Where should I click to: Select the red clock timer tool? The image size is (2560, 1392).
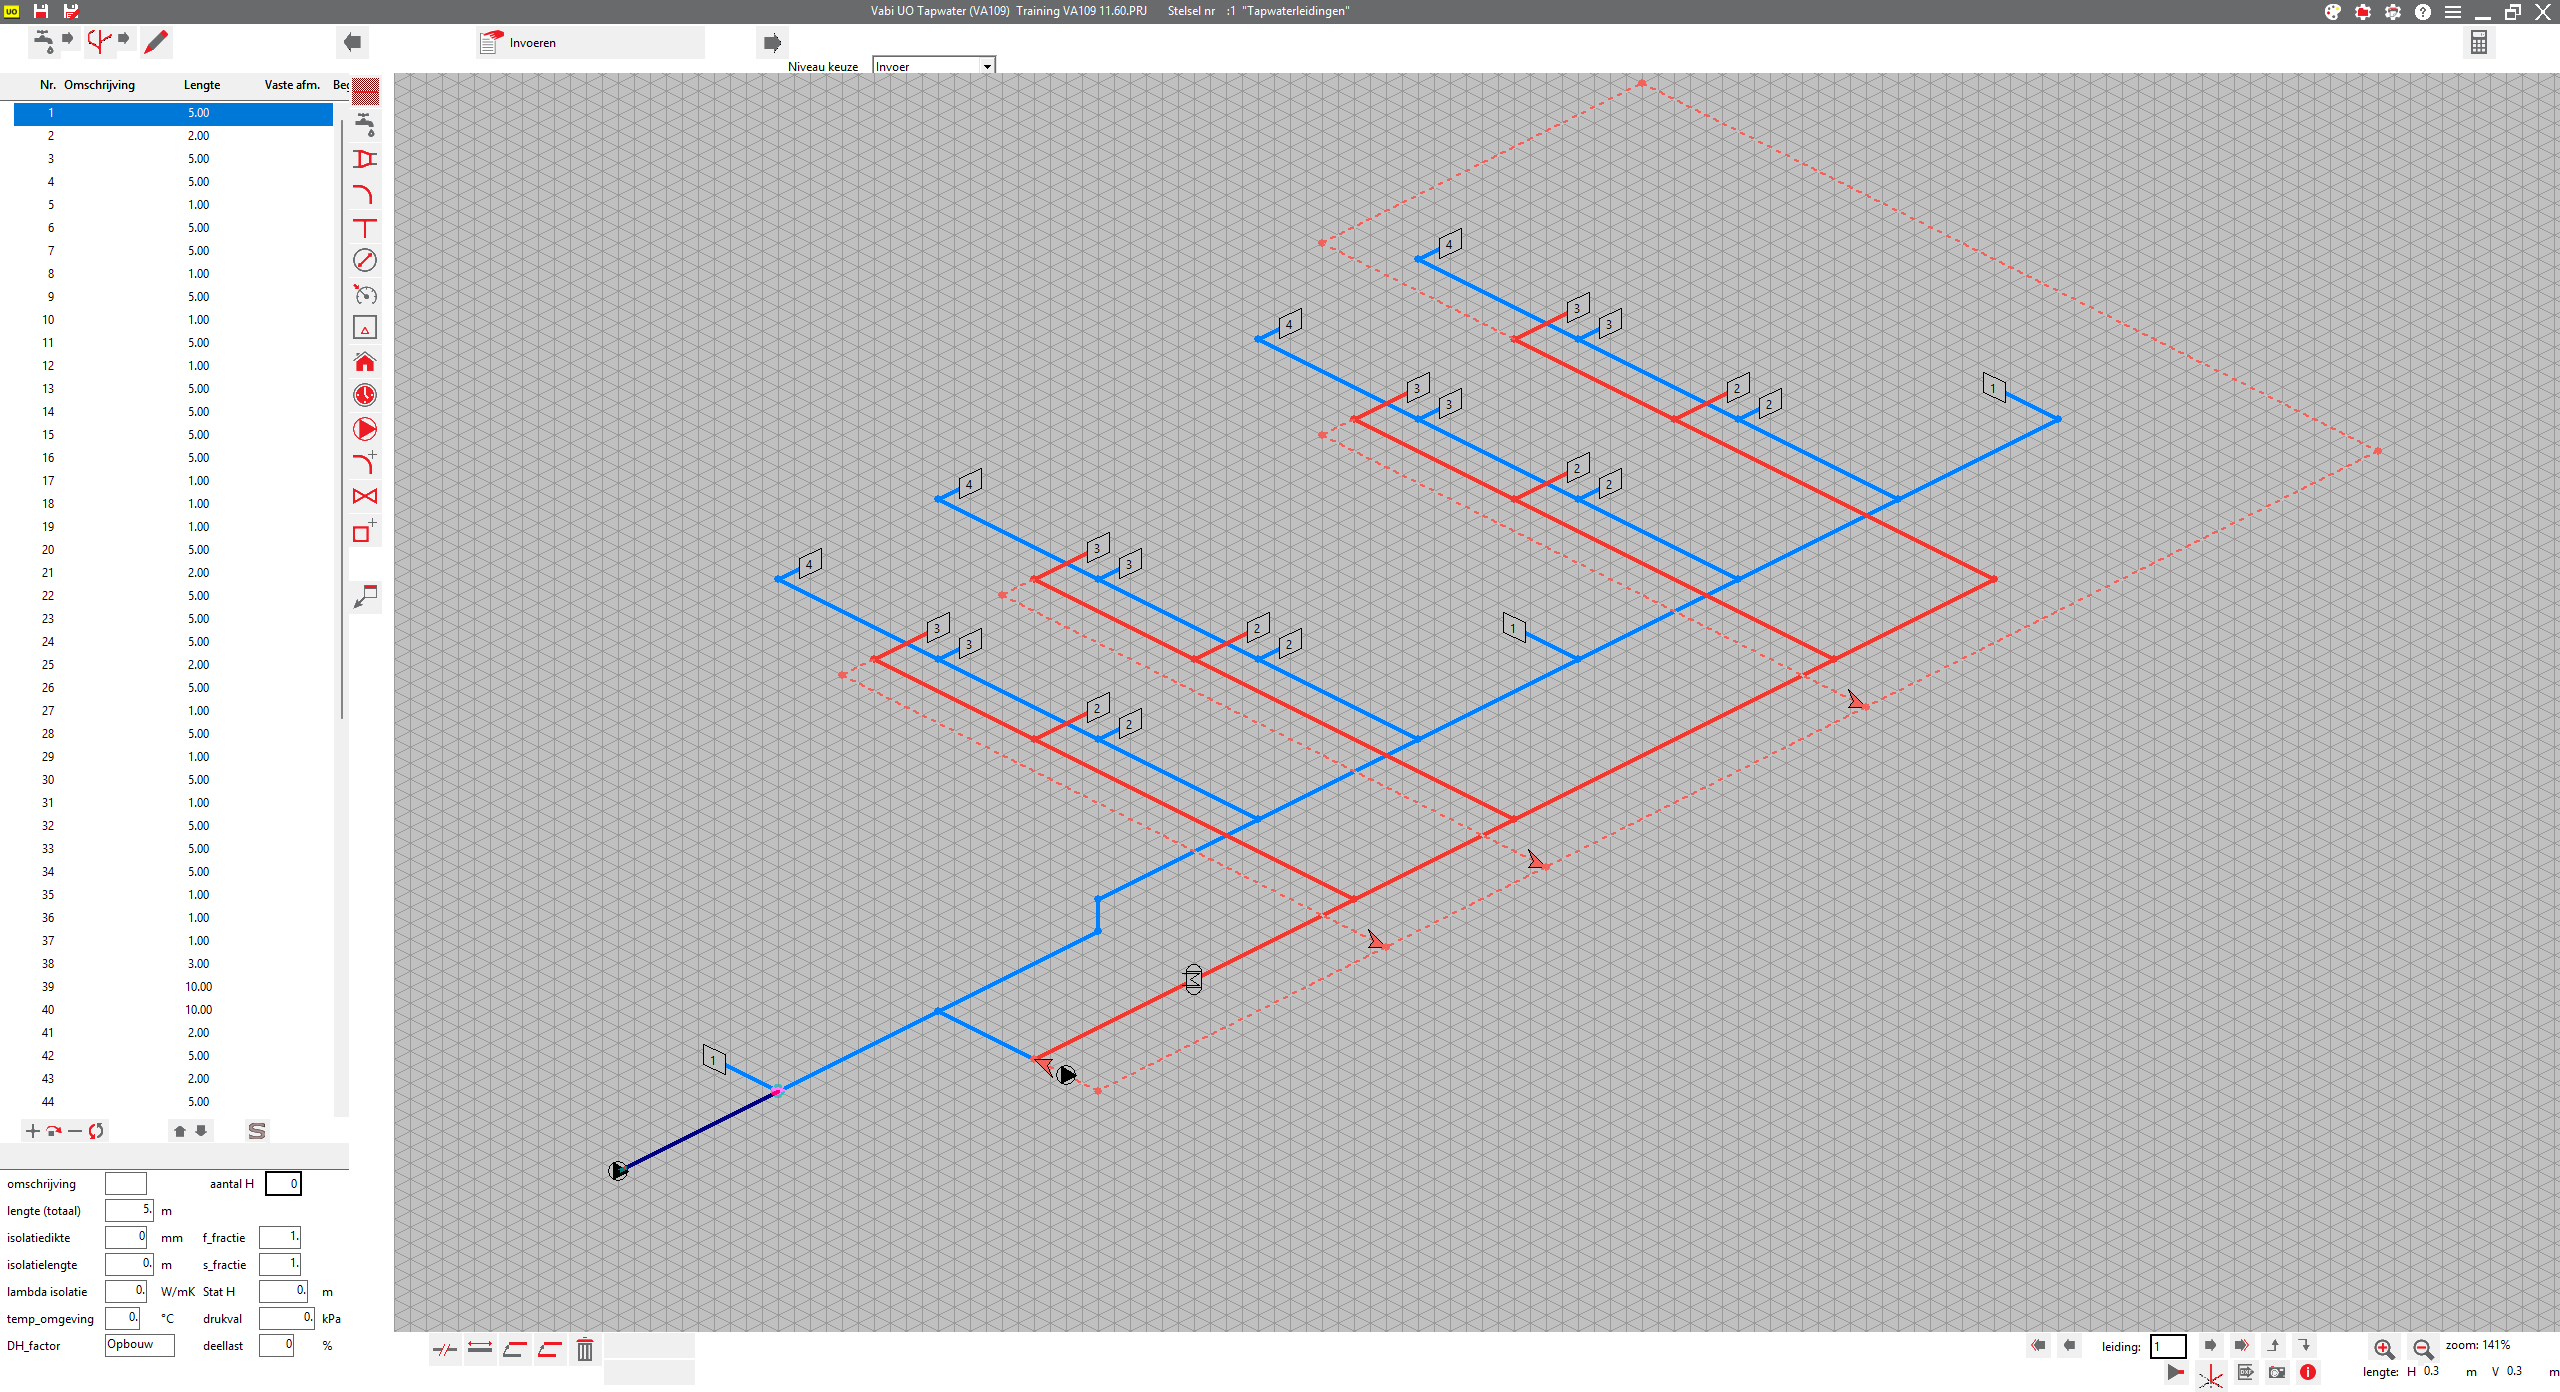tap(365, 396)
